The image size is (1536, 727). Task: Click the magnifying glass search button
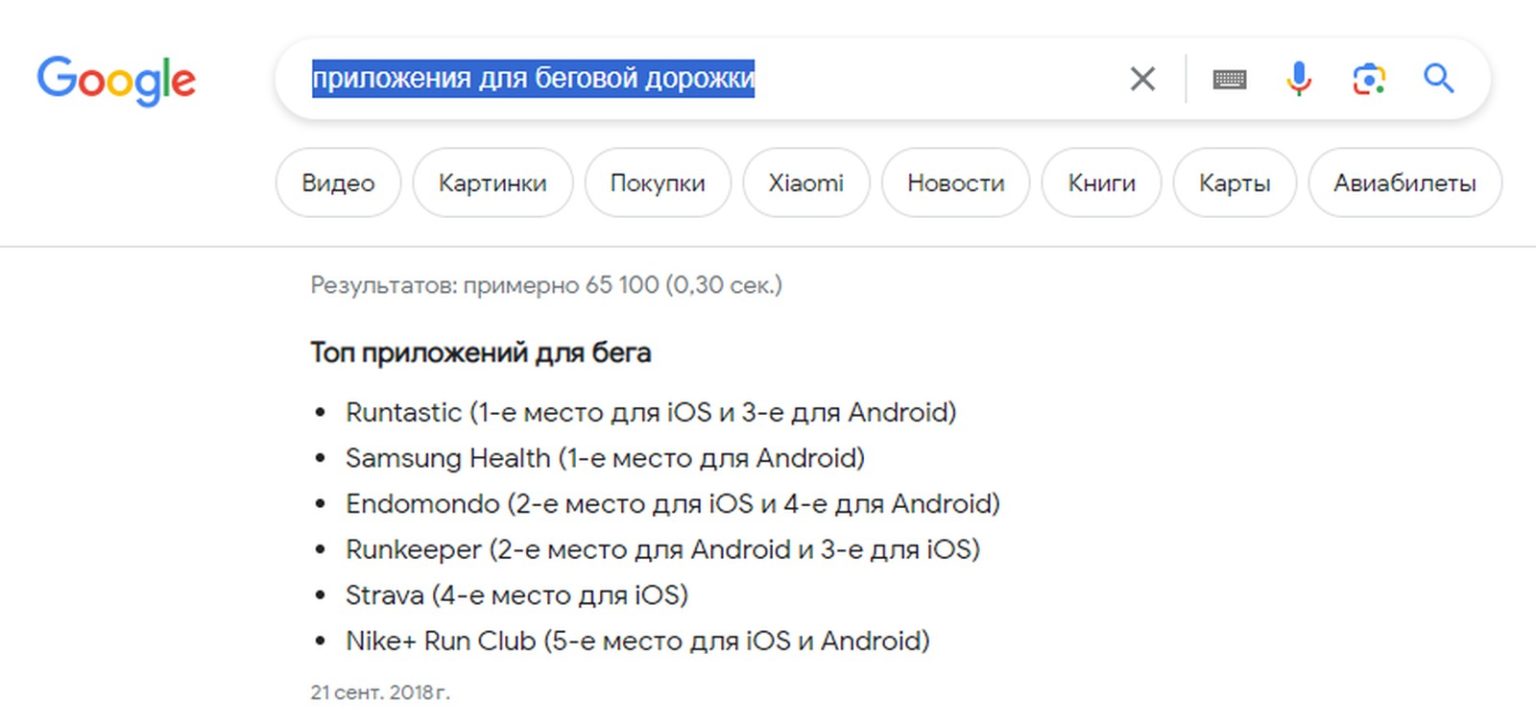click(x=1438, y=79)
